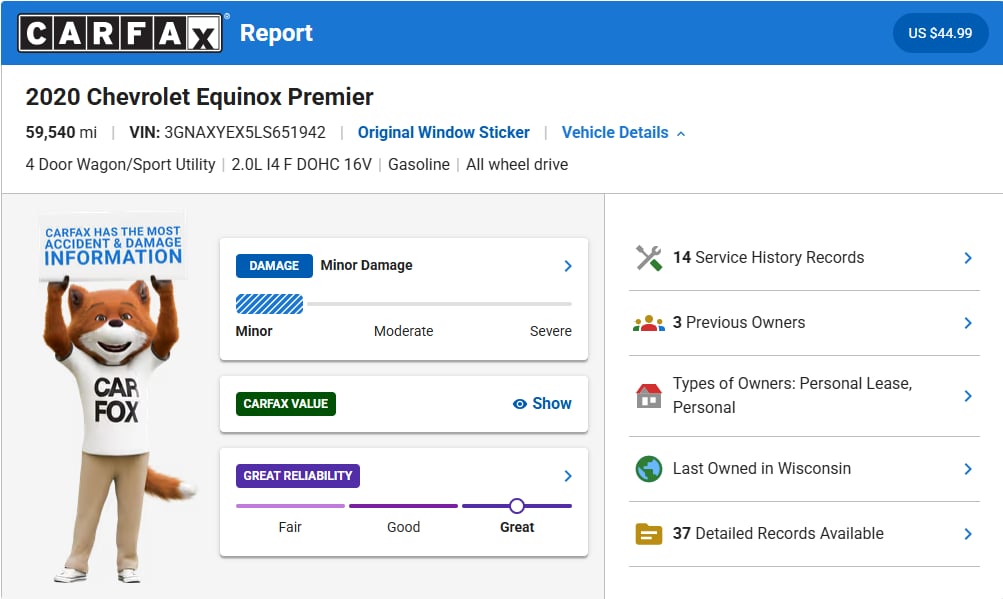Screen dimensions: 1003x599
Task: Click the wrench service history icon
Action: point(649,258)
